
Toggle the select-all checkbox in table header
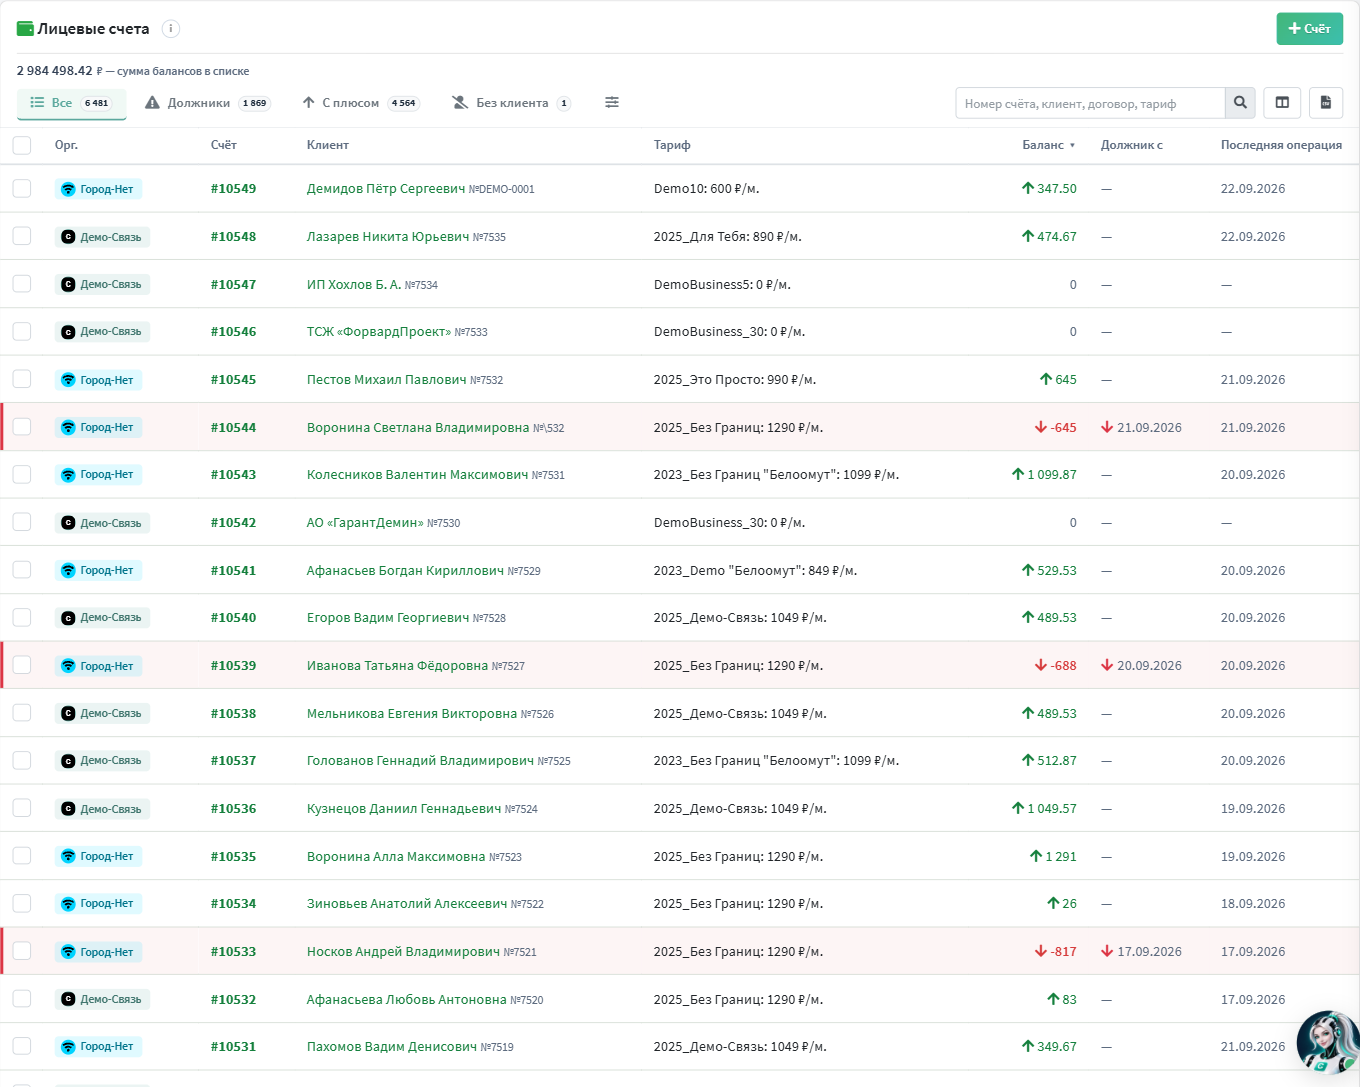pos(22,145)
